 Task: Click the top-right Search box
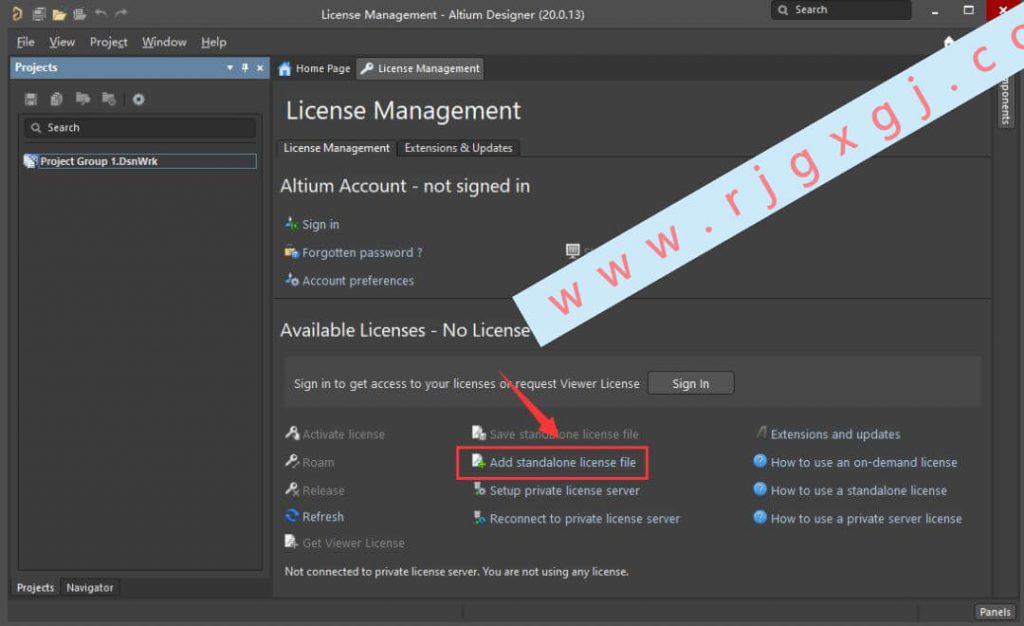841,10
